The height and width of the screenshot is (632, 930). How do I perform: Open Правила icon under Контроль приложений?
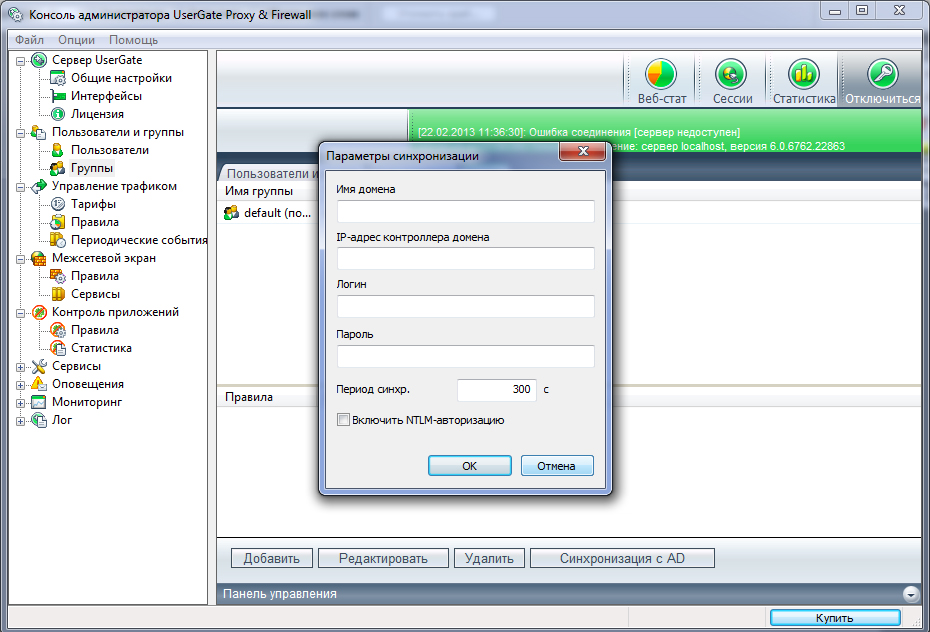click(x=58, y=330)
